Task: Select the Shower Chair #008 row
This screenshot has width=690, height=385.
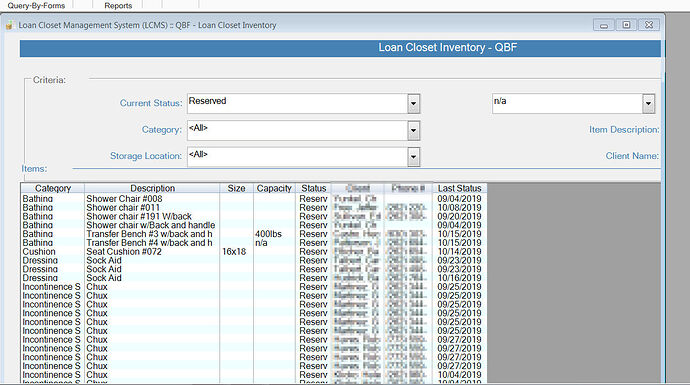Action: point(253,199)
